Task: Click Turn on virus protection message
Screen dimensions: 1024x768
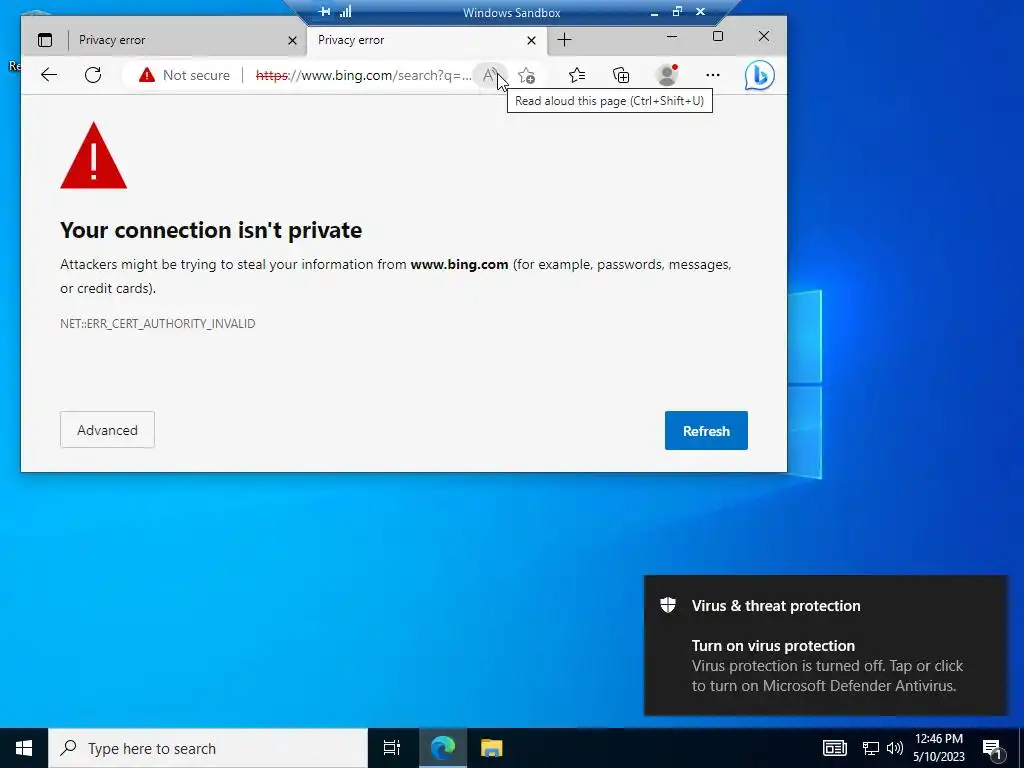Action: pos(773,645)
